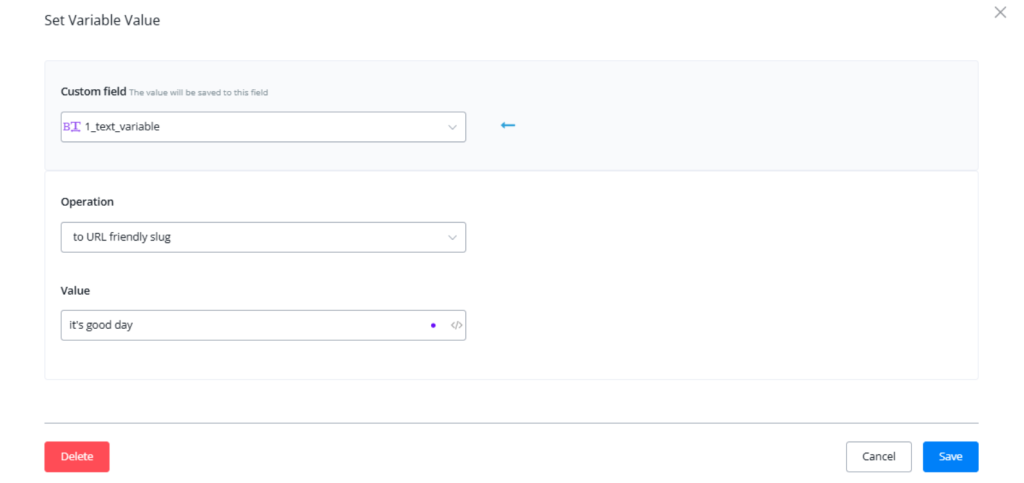Image resolution: width=1024 pixels, height=483 pixels.
Task: Expand the Operation dropdown chevron
Action: coord(452,238)
